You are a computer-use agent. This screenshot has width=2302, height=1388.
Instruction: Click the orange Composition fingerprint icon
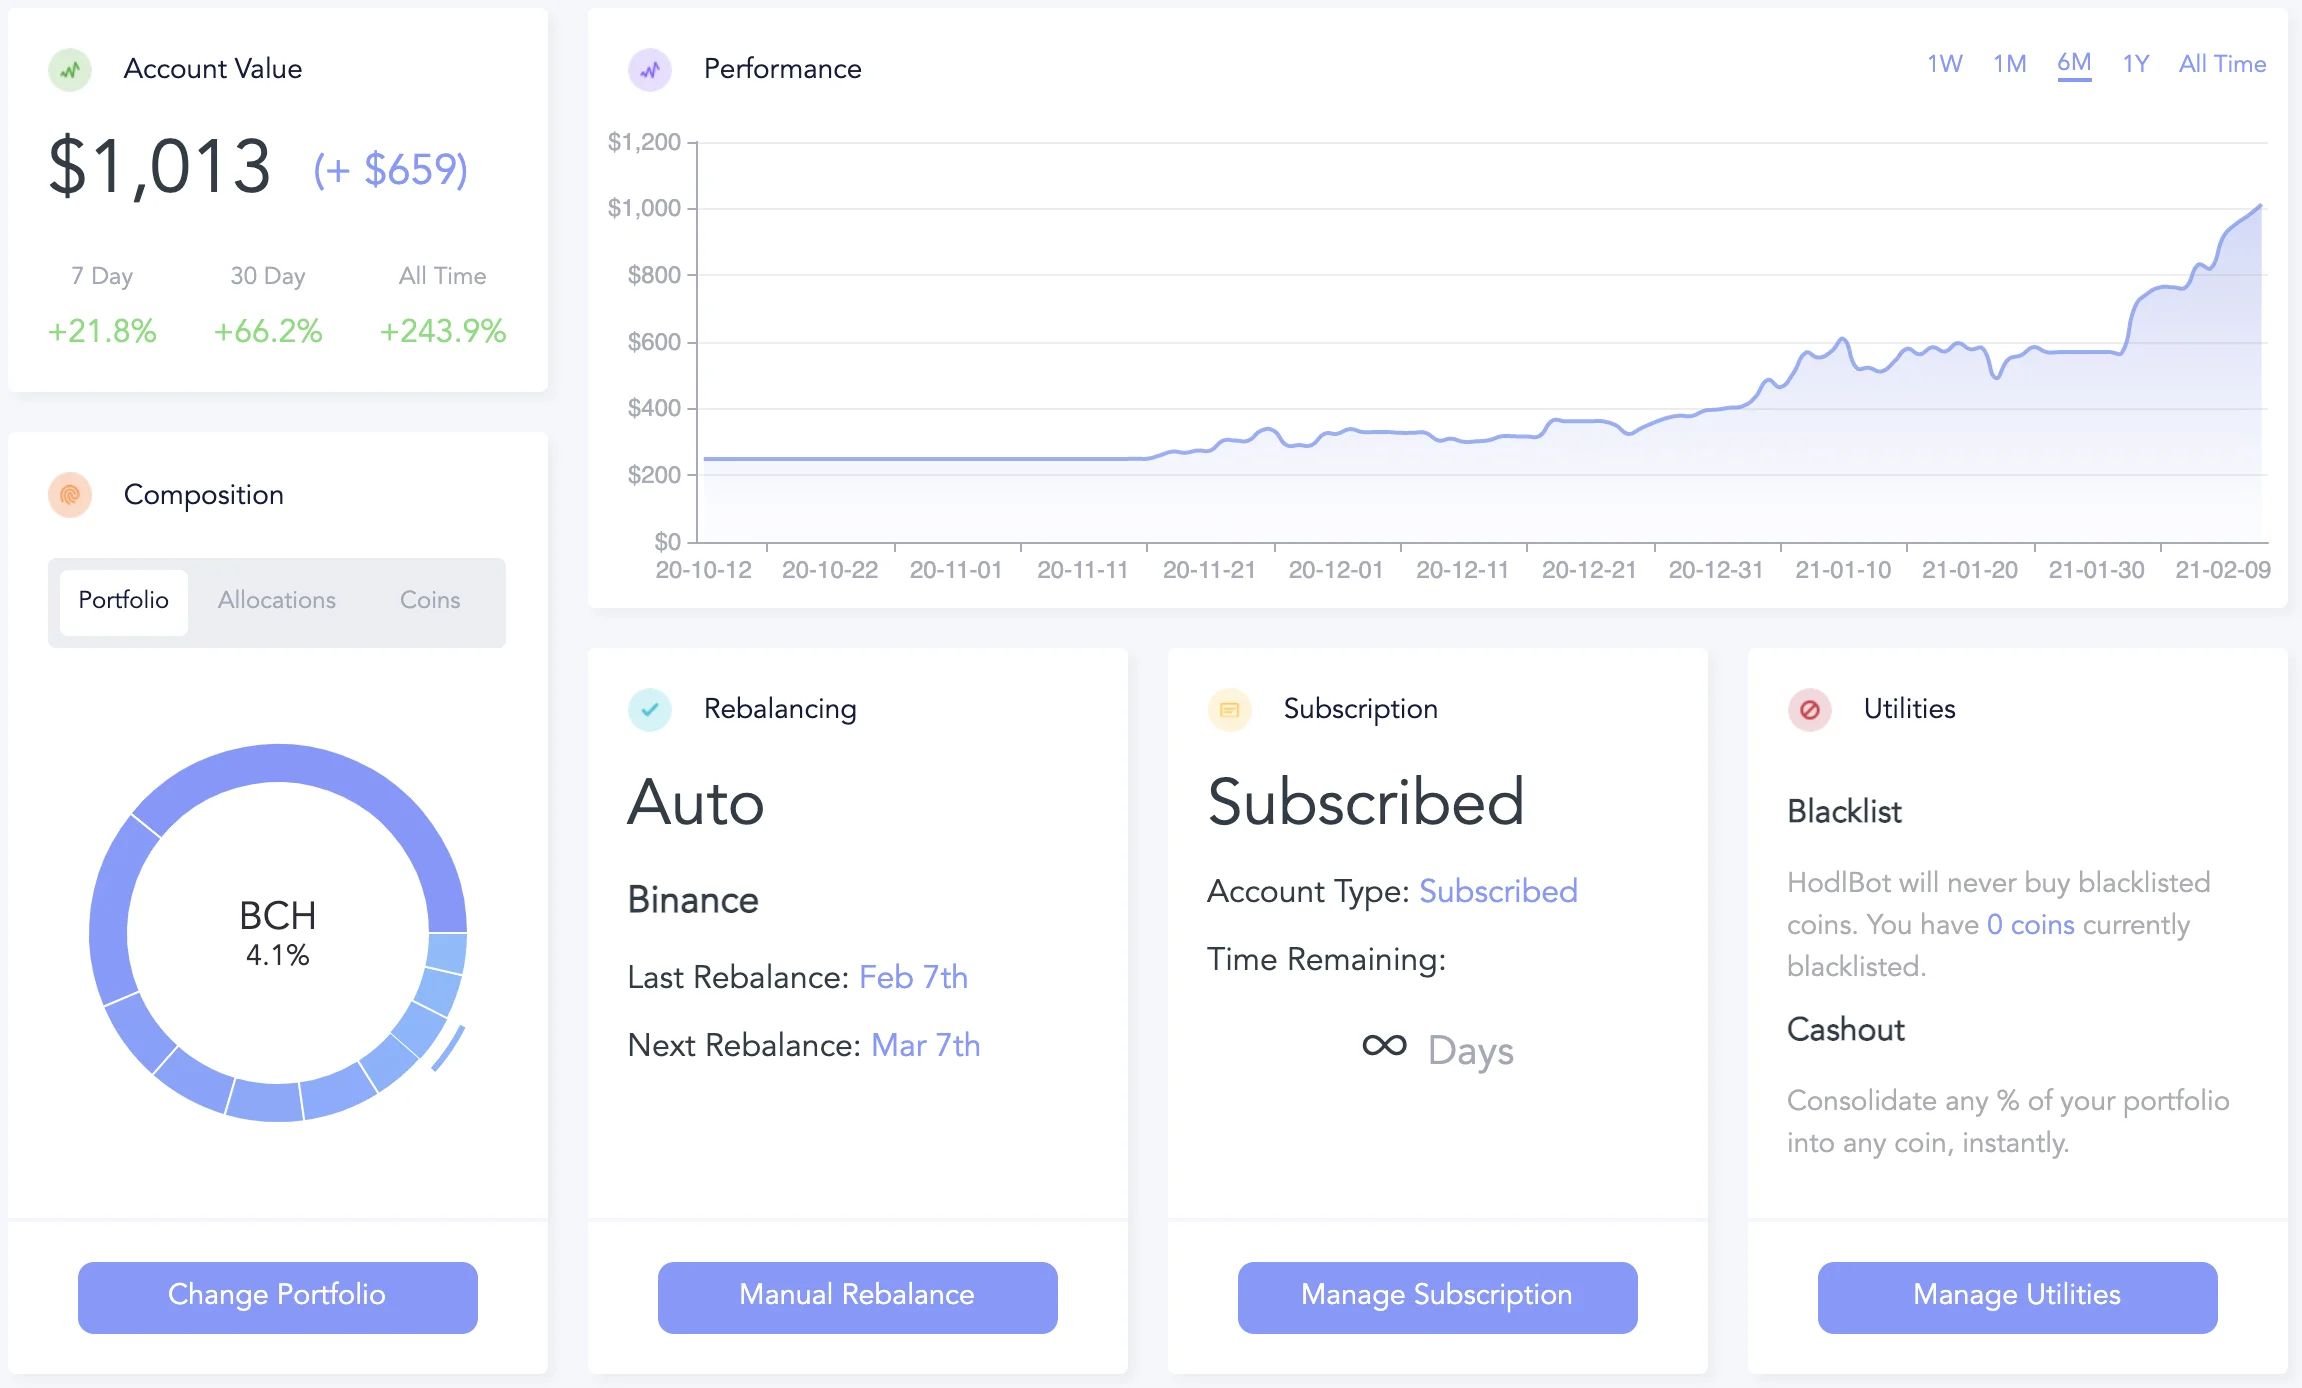click(x=70, y=495)
